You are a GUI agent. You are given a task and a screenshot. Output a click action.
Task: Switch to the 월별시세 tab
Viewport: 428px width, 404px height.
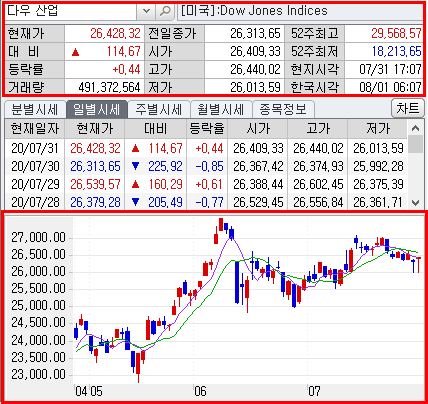[221, 109]
